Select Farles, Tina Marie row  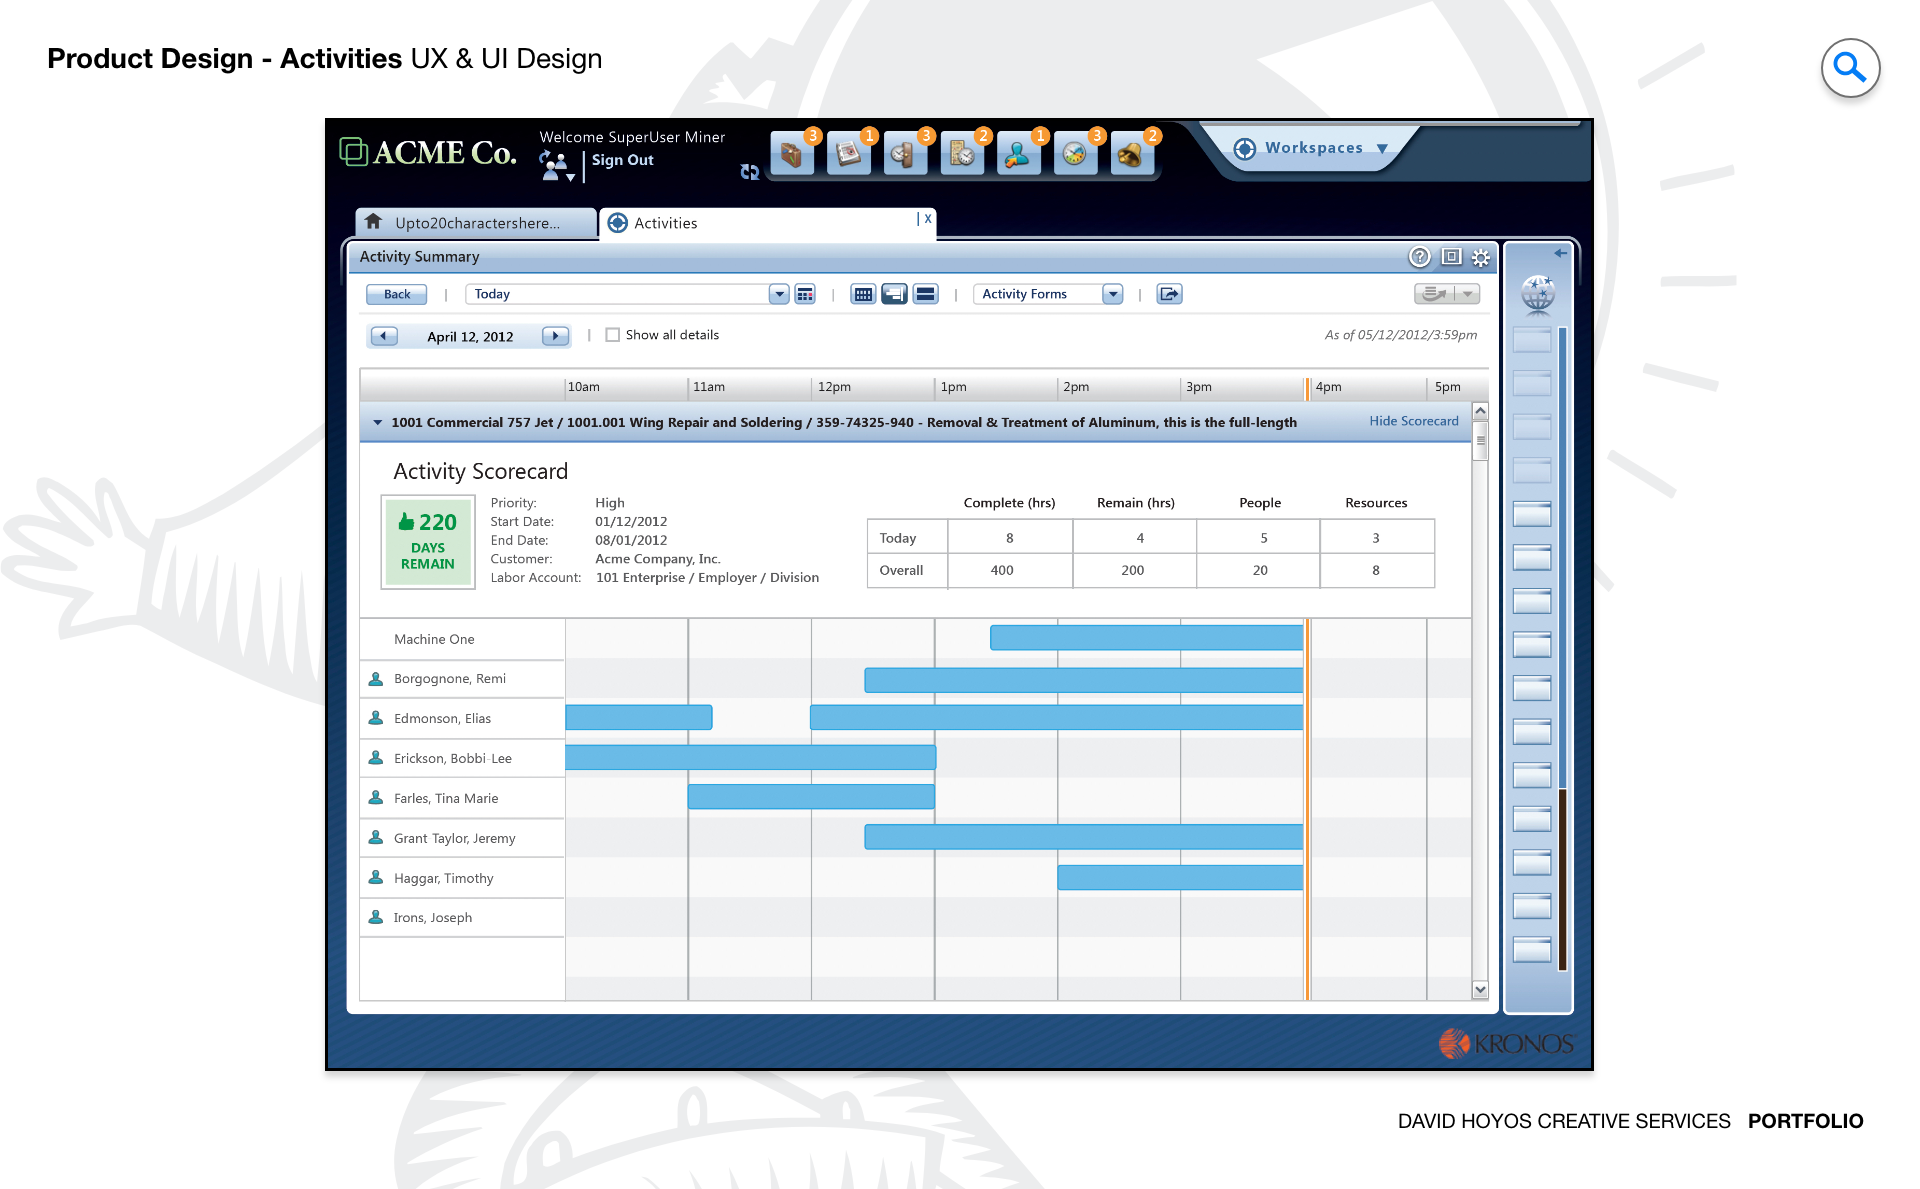pyautogui.click(x=462, y=798)
